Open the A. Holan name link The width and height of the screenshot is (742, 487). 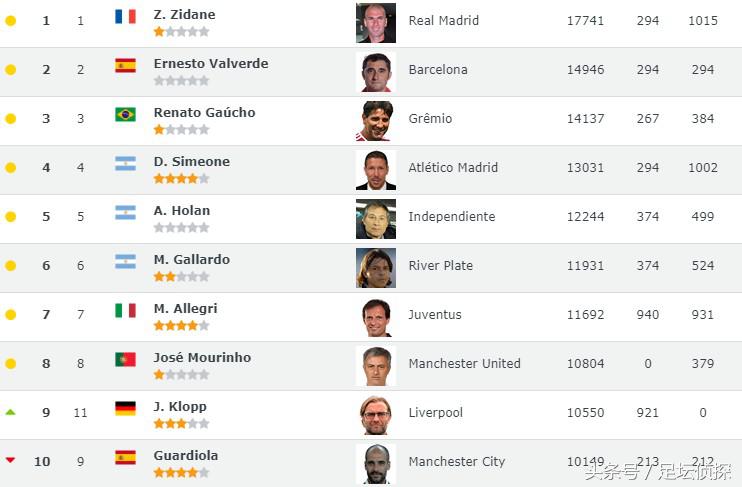click(182, 210)
